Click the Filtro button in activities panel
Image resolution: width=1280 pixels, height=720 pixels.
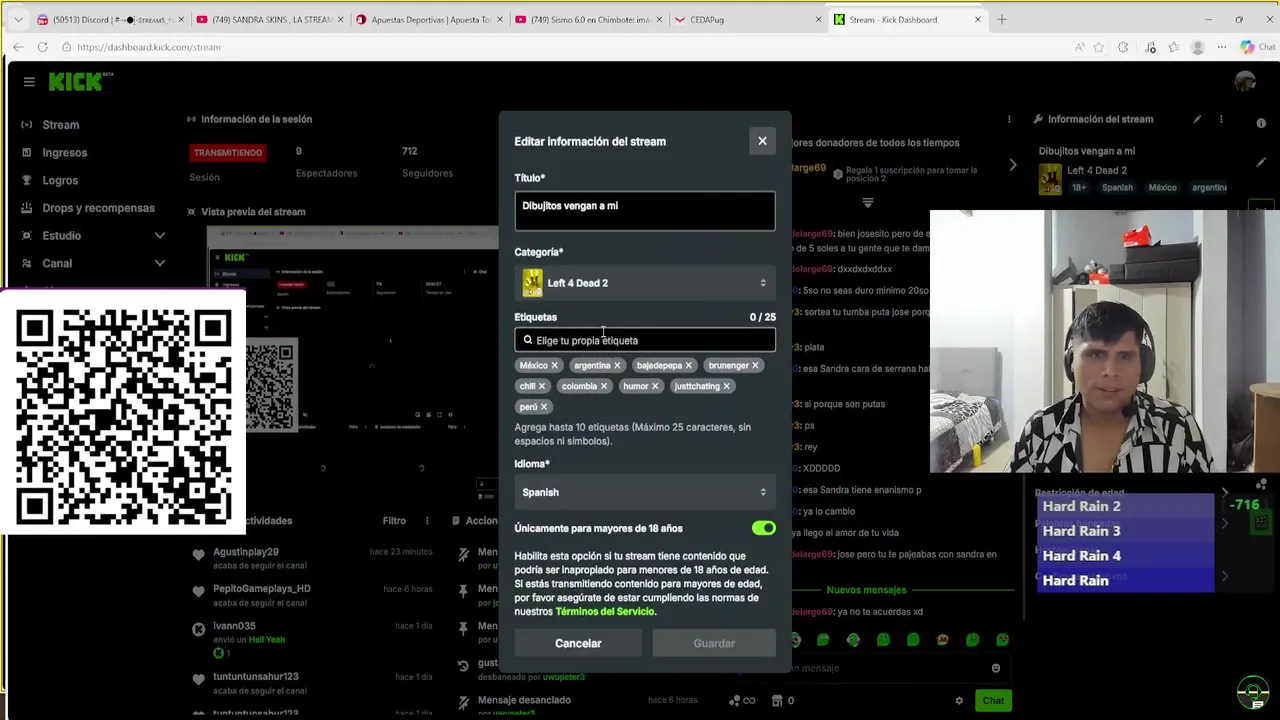click(394, 520)
